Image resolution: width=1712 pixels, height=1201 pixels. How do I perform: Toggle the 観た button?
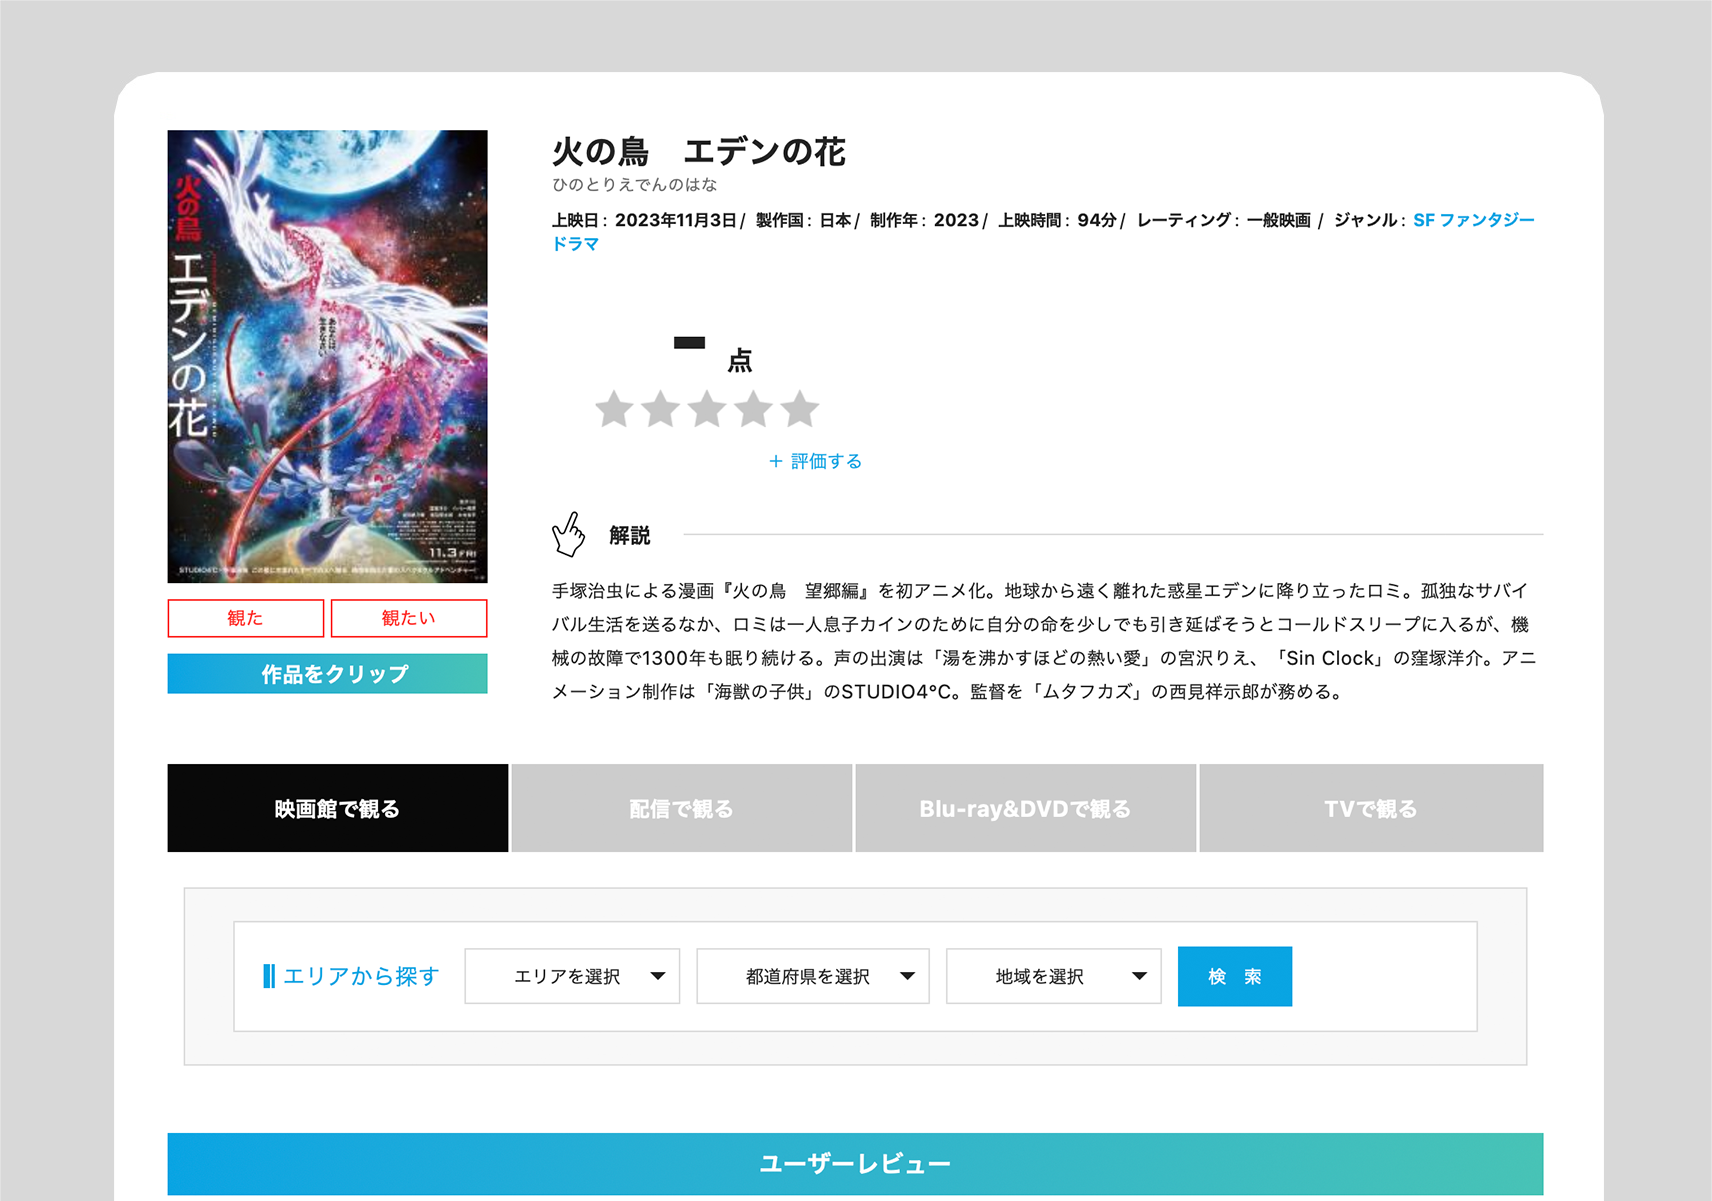pos(246,618)
